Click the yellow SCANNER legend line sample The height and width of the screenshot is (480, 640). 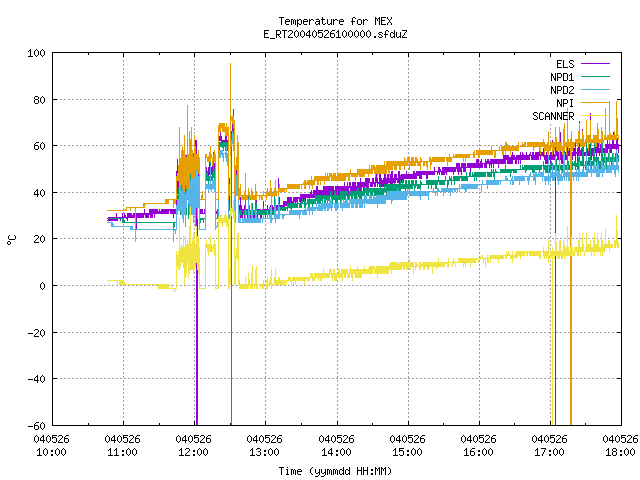(x=595, y=116)
